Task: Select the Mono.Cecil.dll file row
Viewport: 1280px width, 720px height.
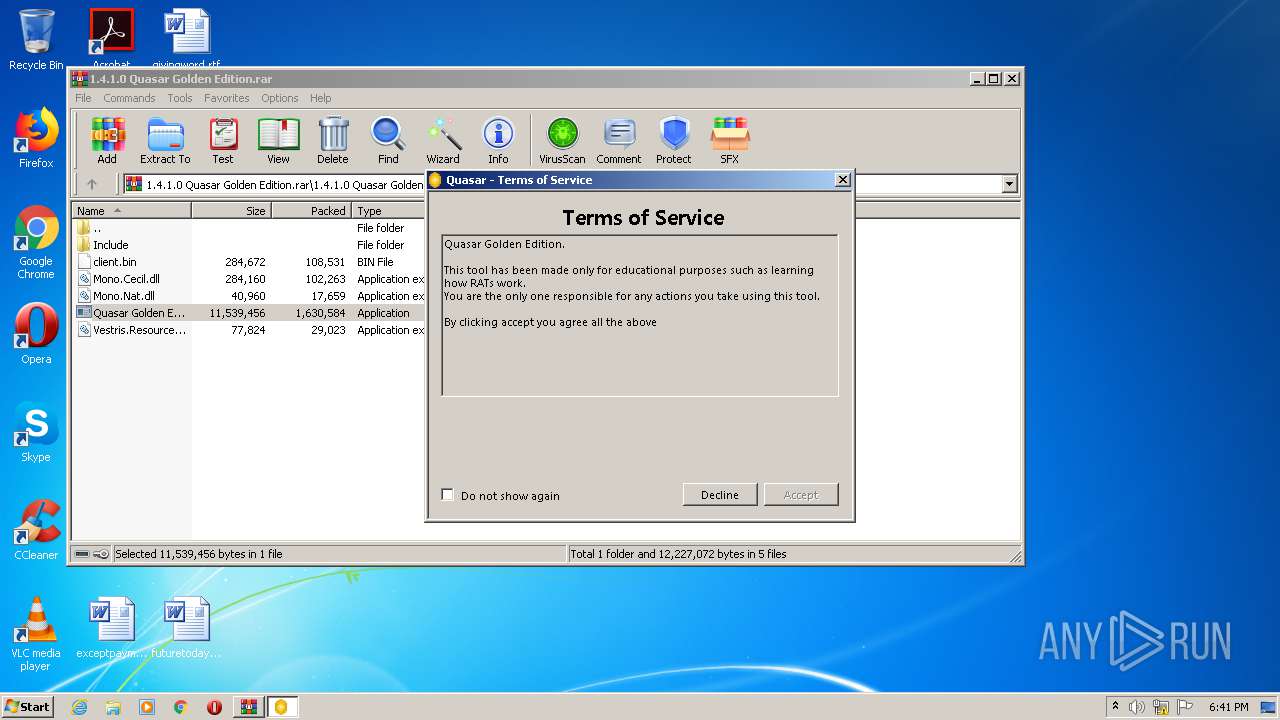Action: click(x=248, y=279)
